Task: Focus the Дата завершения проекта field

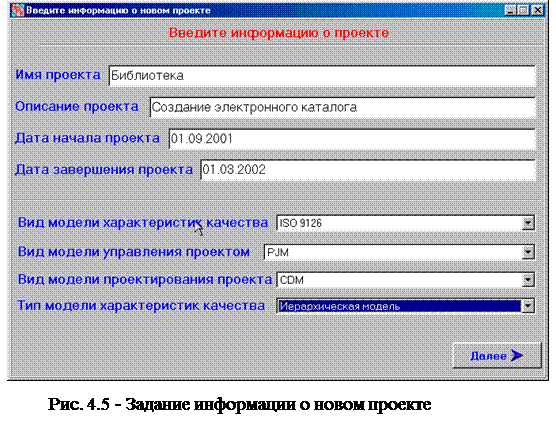Action: 368,170
